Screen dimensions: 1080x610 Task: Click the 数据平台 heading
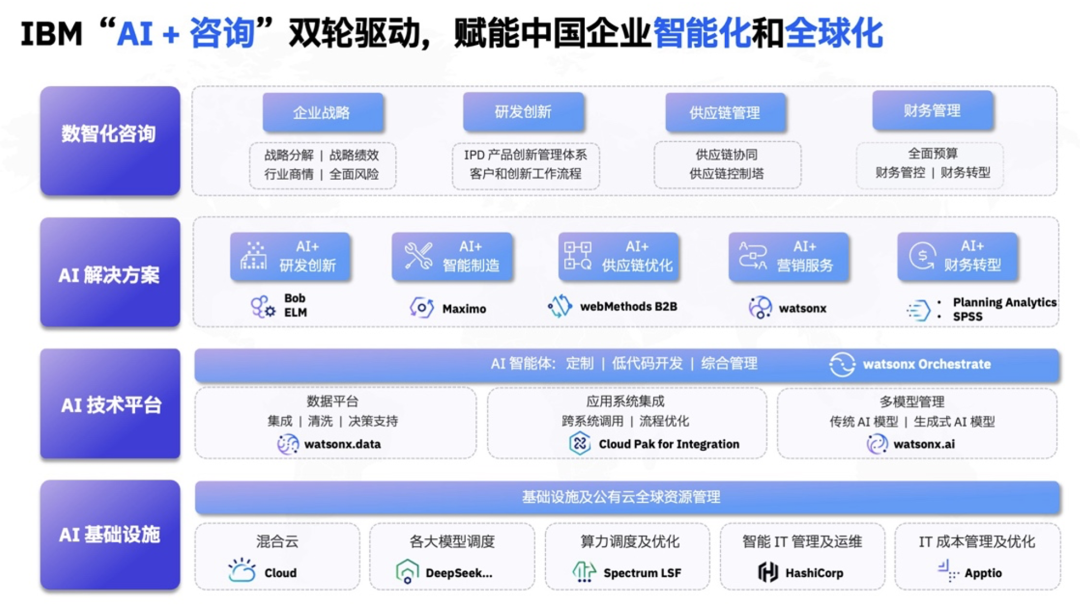click(333, 401)
